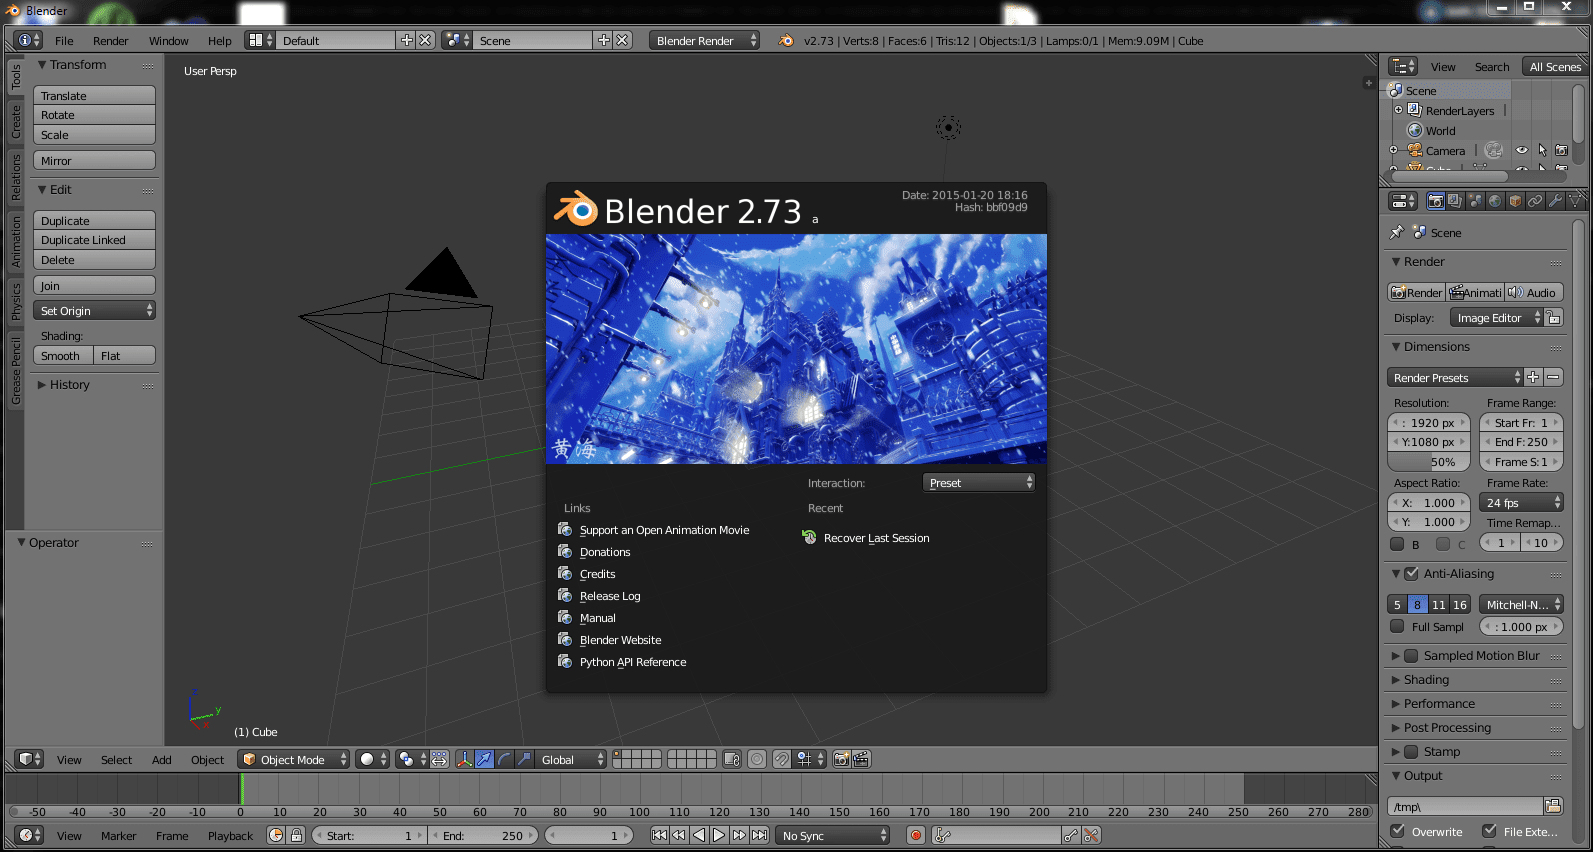Click the Constraints chain-link properties tab
Screen dimensions: 1593x852
(x=1535, y=201)
